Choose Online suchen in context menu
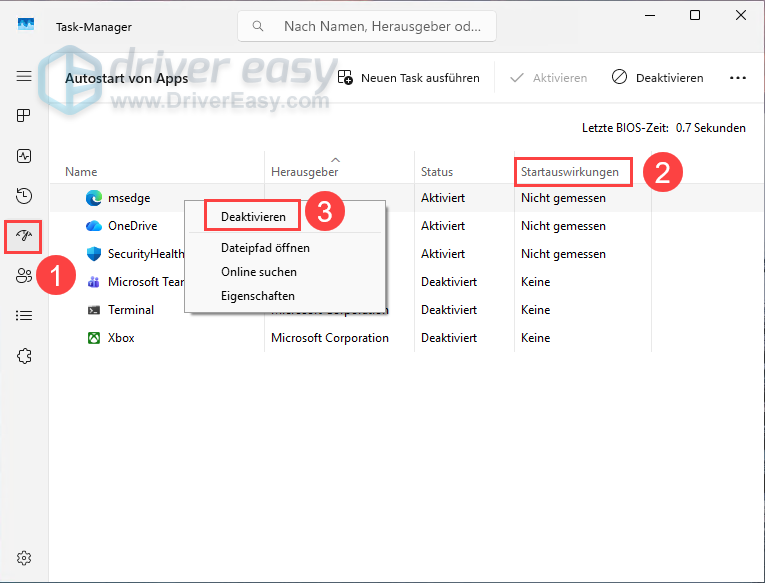765x583 pixels. (259, 272)
